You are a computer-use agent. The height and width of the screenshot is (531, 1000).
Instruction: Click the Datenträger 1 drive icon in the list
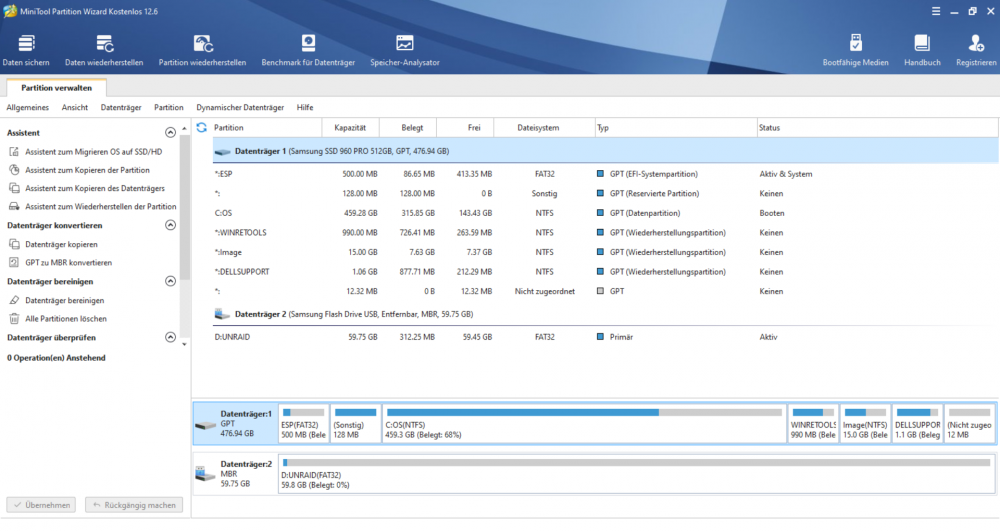[223, 152]
